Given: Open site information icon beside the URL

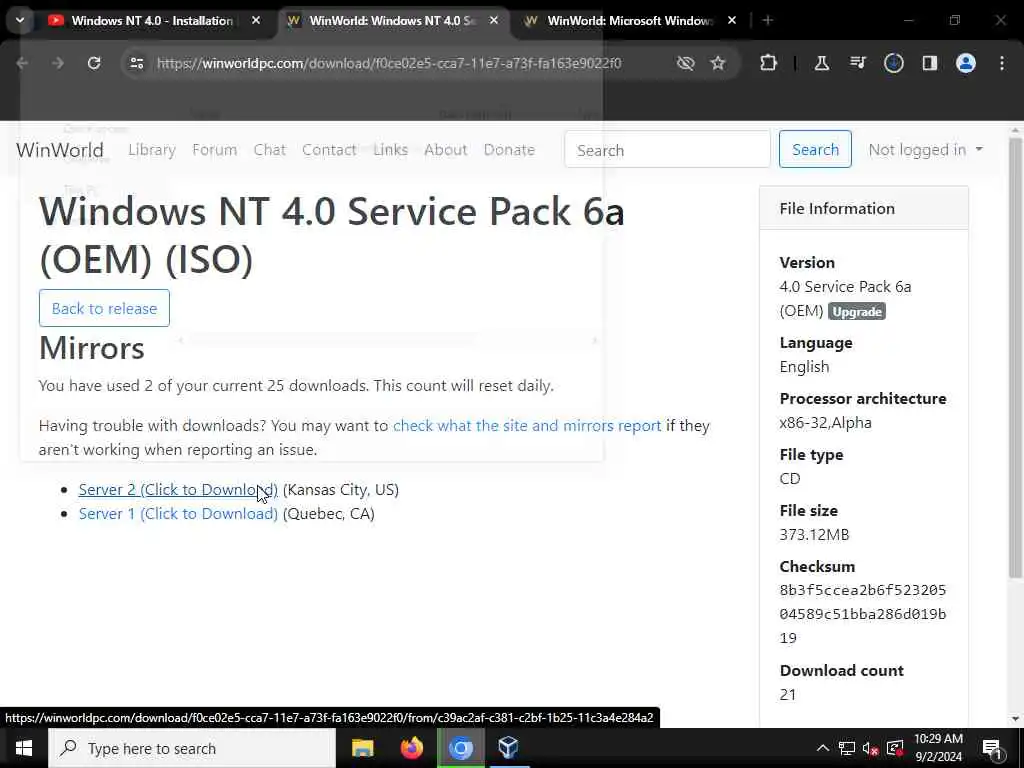Looking at the screenshot, I should 136,63.
